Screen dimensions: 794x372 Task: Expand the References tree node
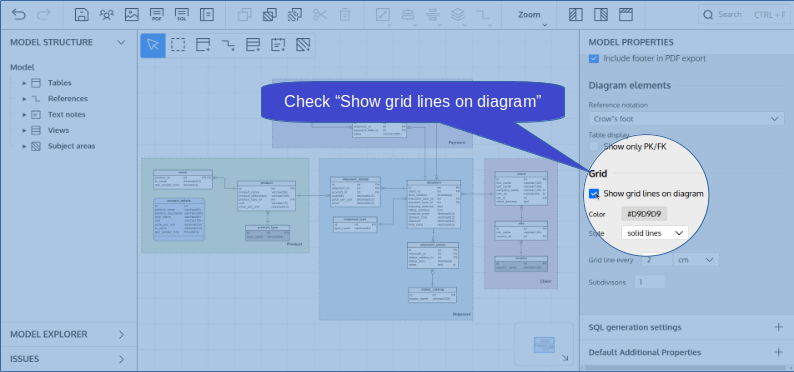[x=24, y=99]
